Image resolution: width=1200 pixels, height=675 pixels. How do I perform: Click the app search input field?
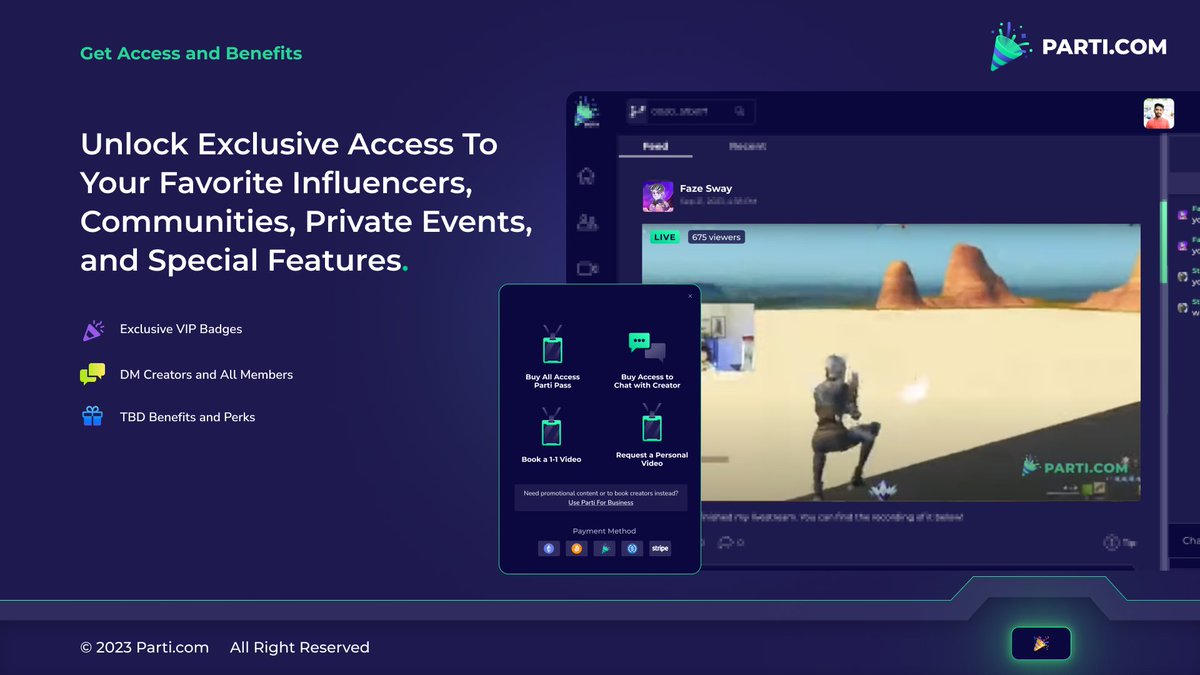pyautogui.click(x=690, y=112)
